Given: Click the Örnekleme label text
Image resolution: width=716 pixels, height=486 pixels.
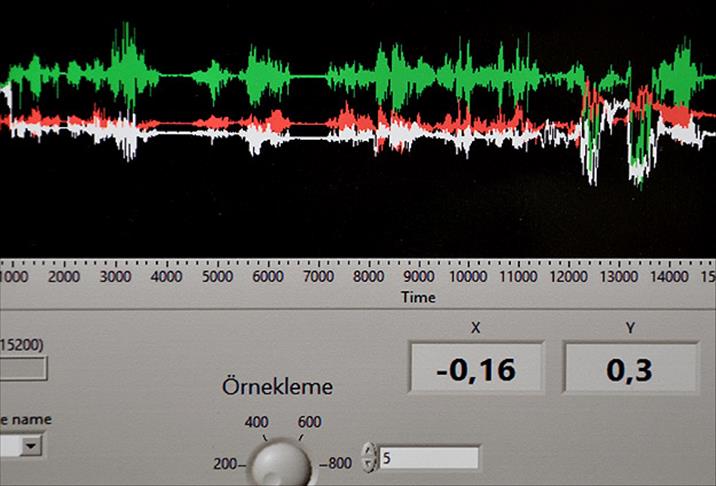Looking at the screenshot, I should [x=278, y=386].
